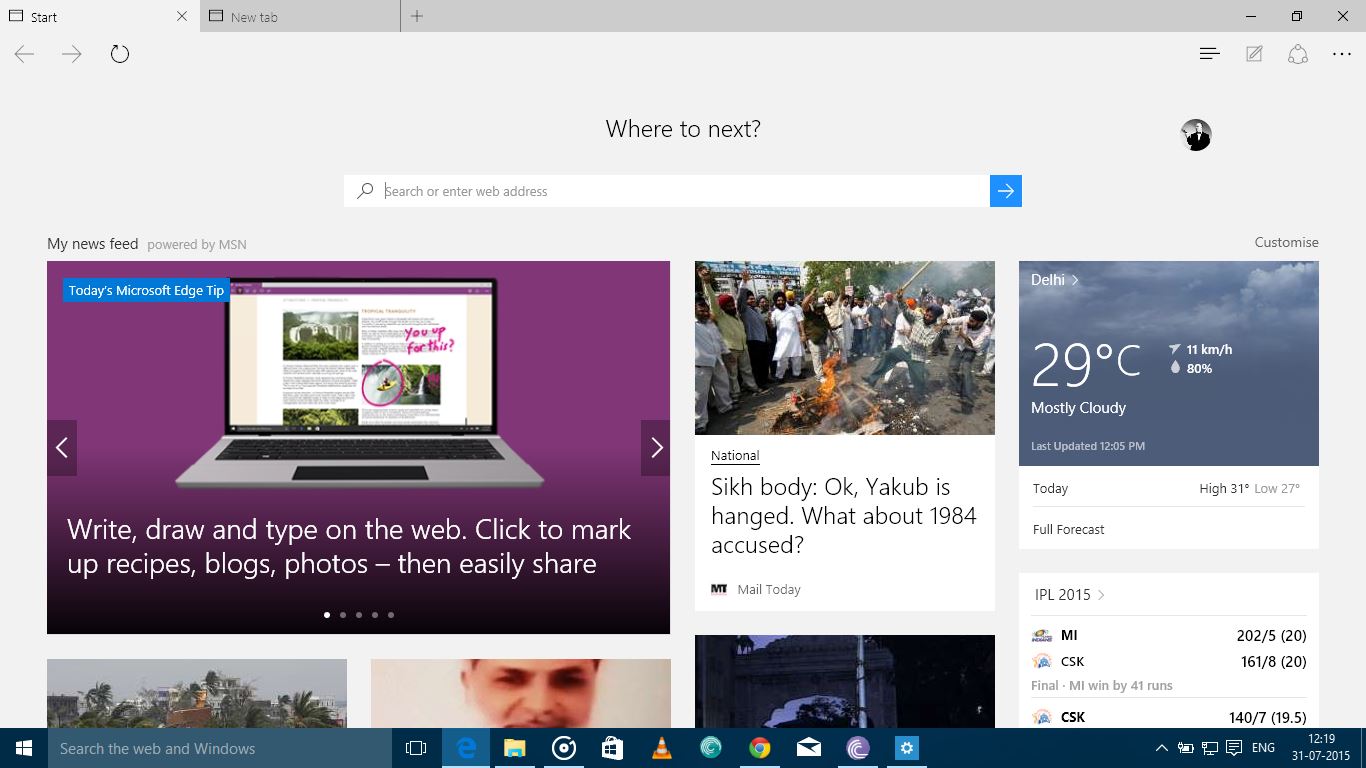Select the third carousel position dot
The width and height of the screenshot is (1366, 768).
[359, 614]
